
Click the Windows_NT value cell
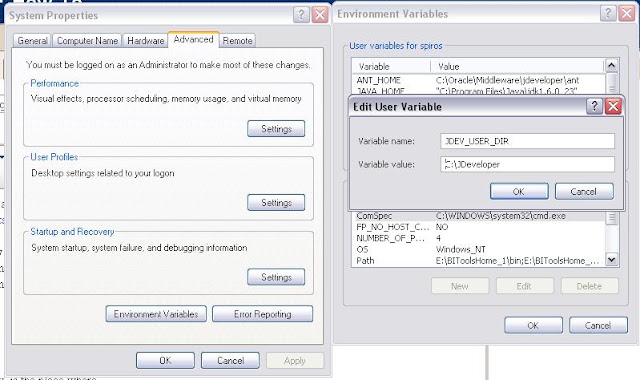coord(460,249)
